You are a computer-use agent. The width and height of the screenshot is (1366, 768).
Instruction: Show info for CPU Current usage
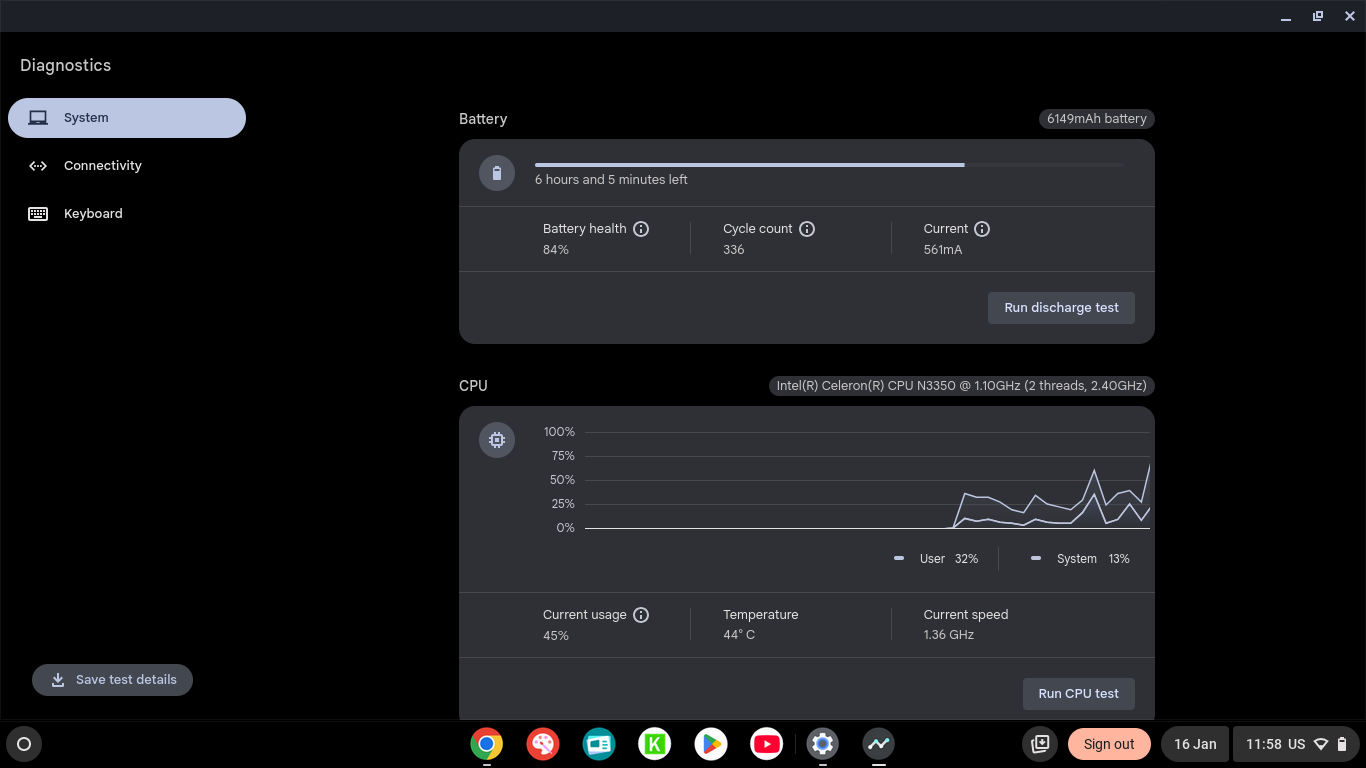tap(641, 615)
